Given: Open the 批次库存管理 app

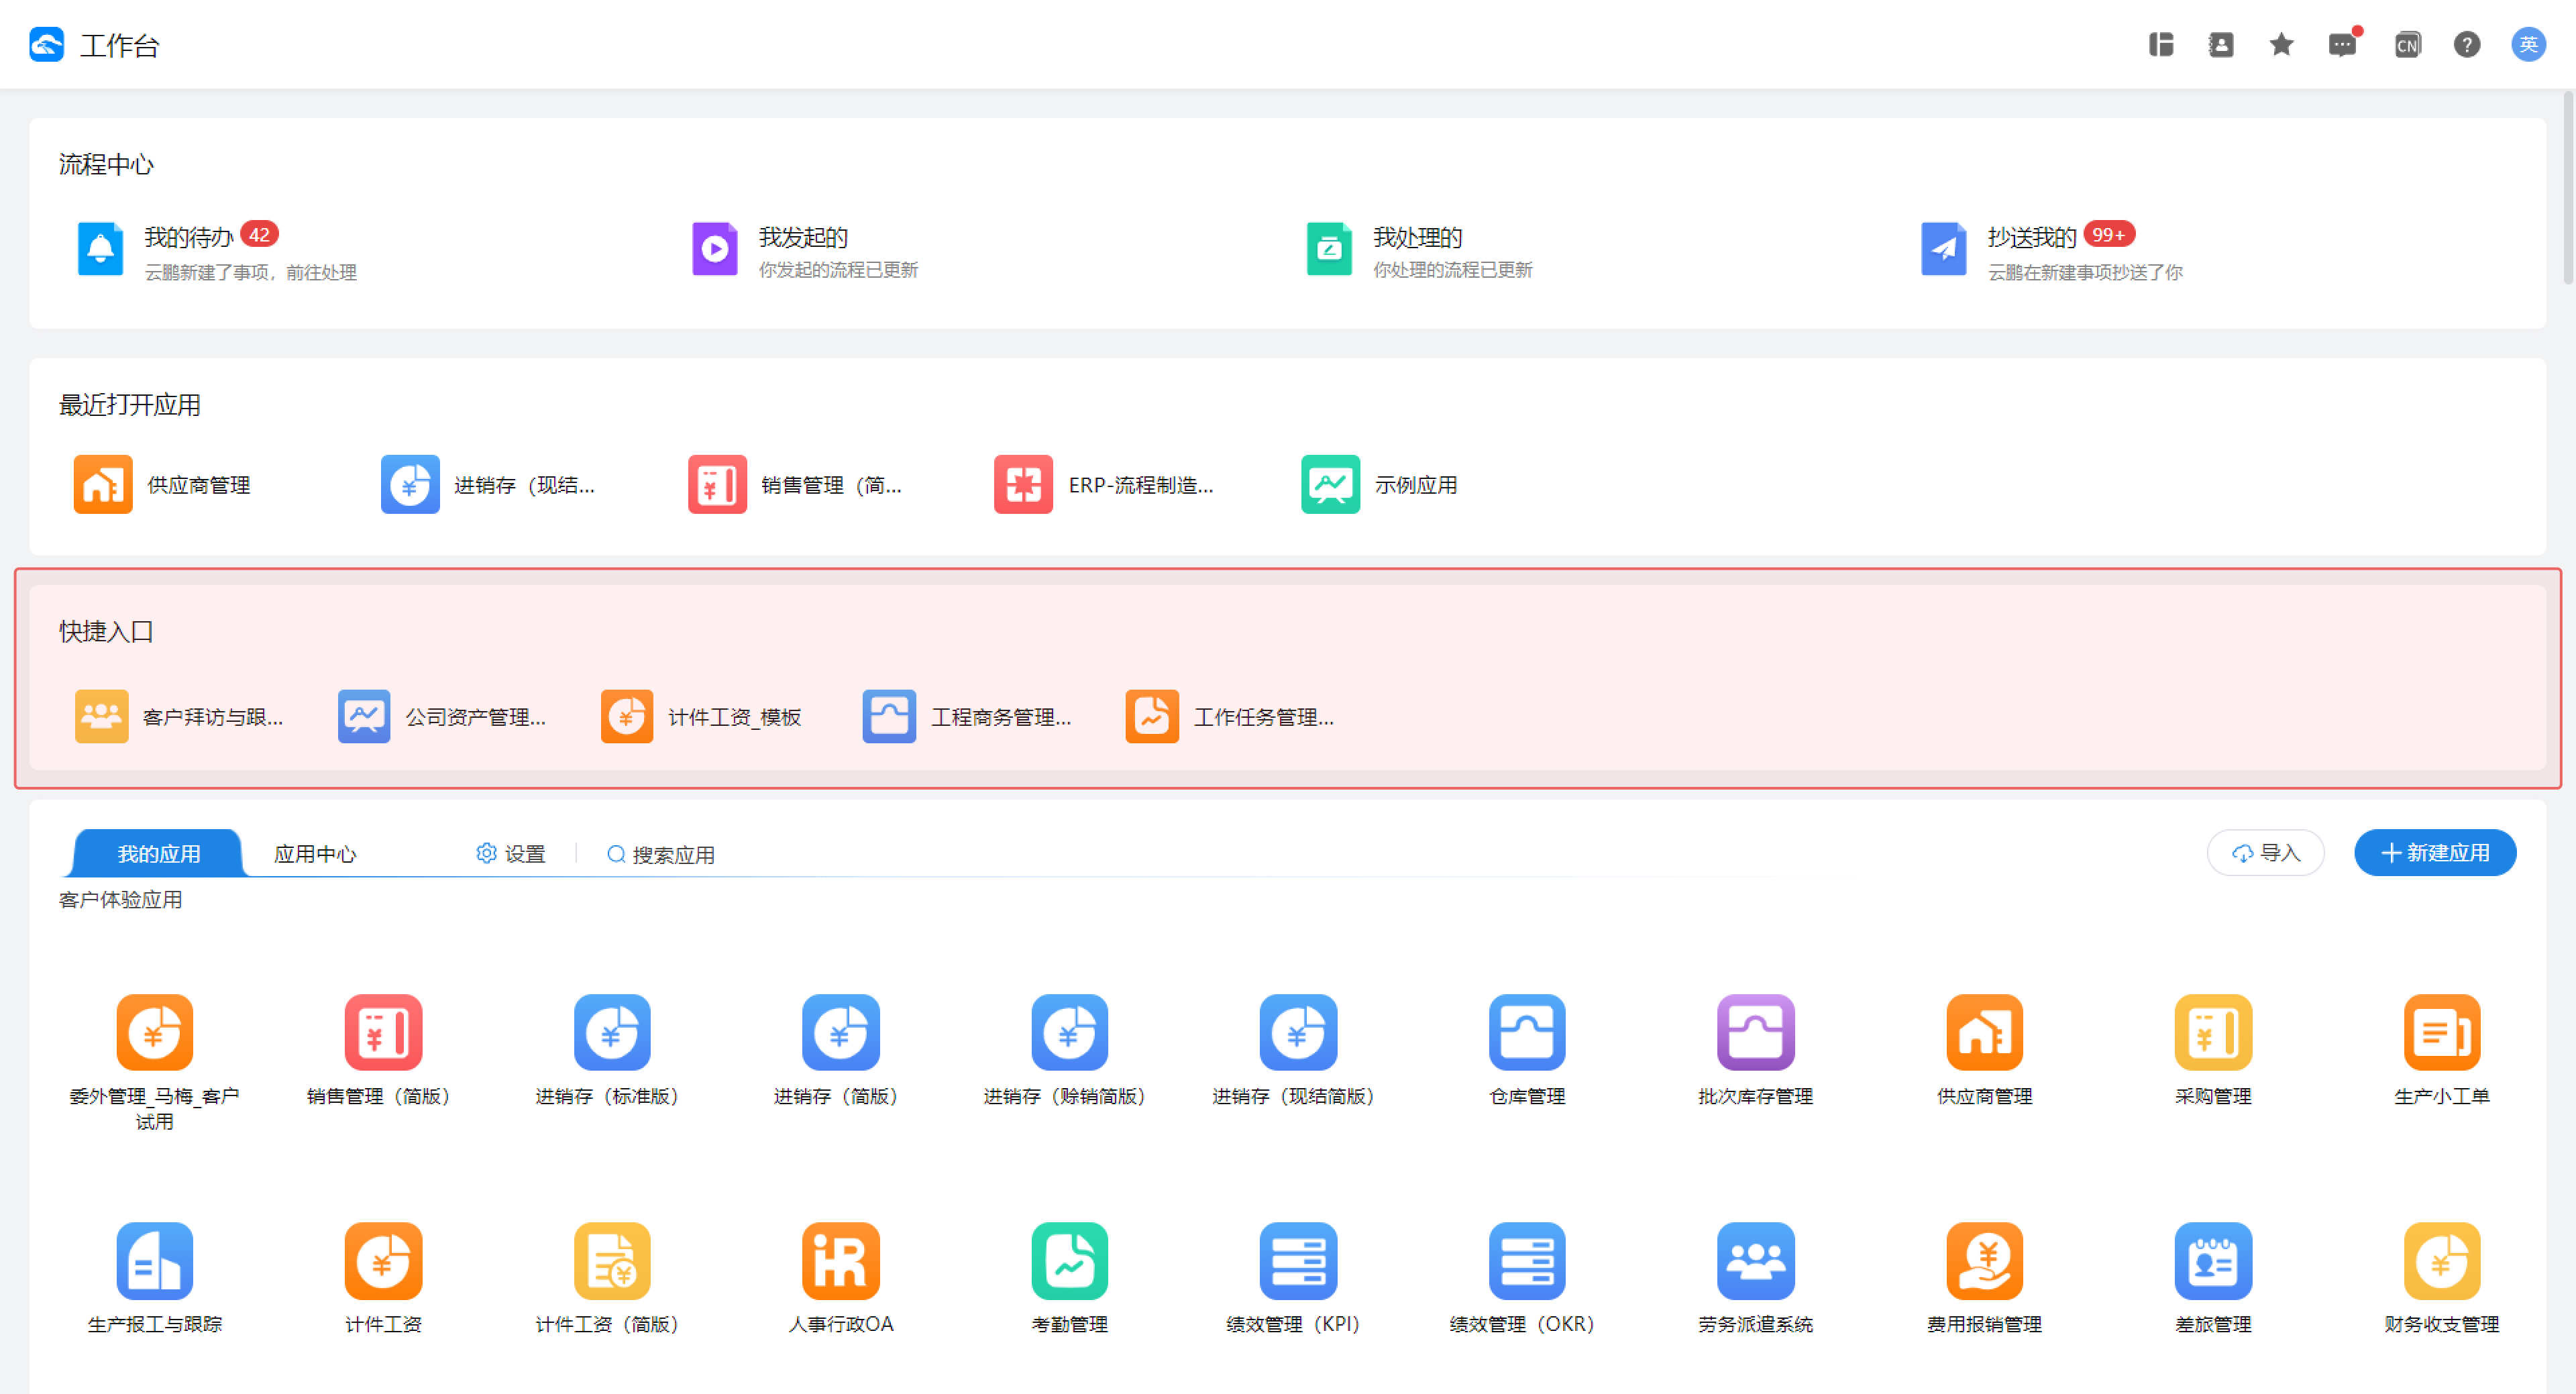Looking at the screenshot, I should pyautogui.click(x=1756, y=1032).
